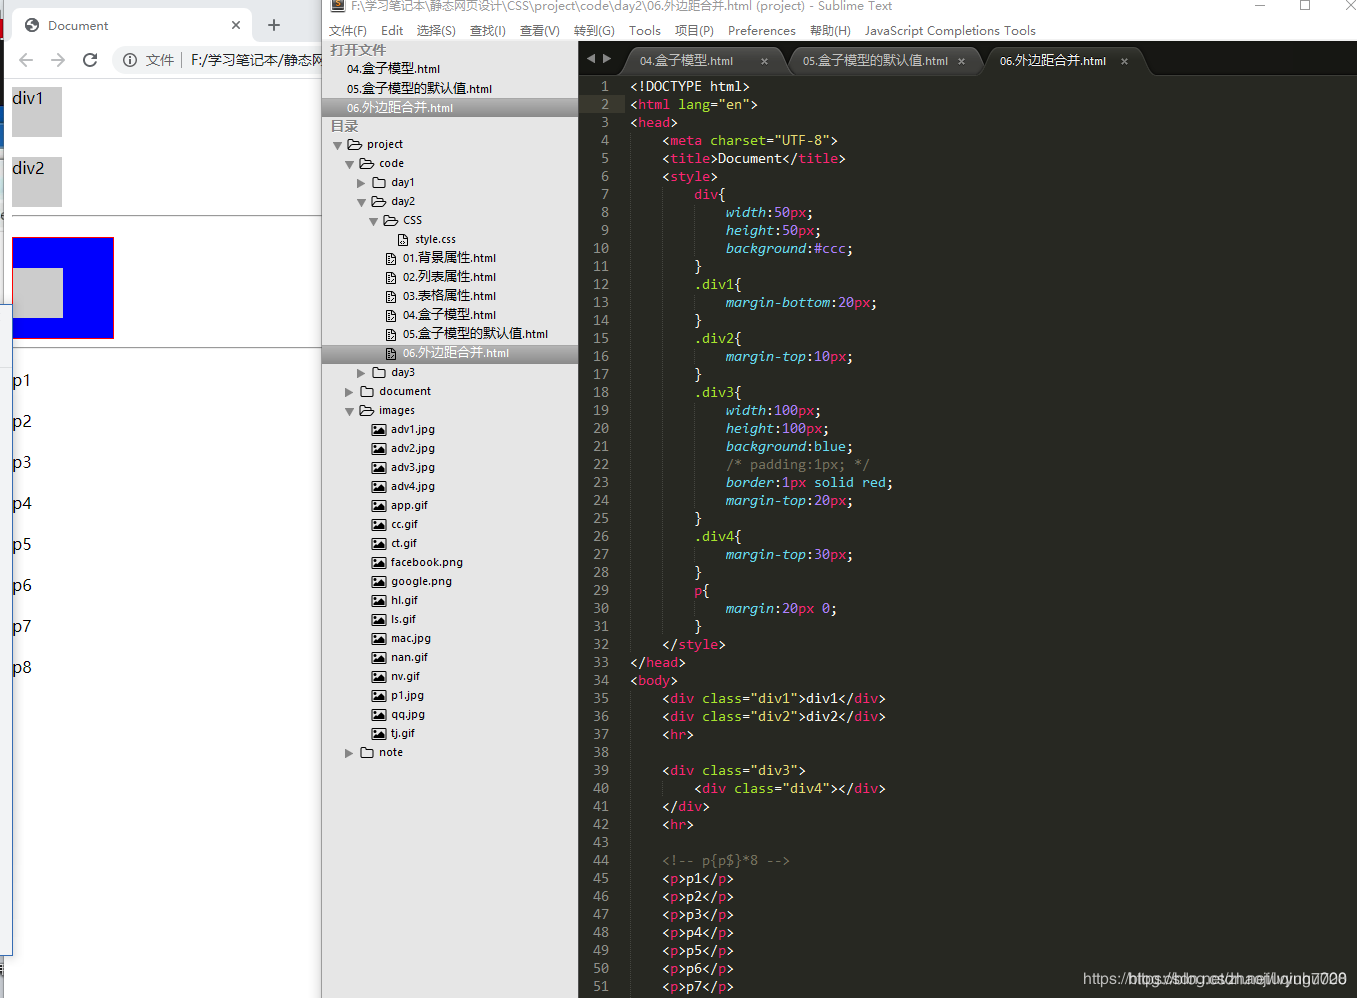
Task: Click the Sublime tab scroll right arrow
Action: (607, 59)
